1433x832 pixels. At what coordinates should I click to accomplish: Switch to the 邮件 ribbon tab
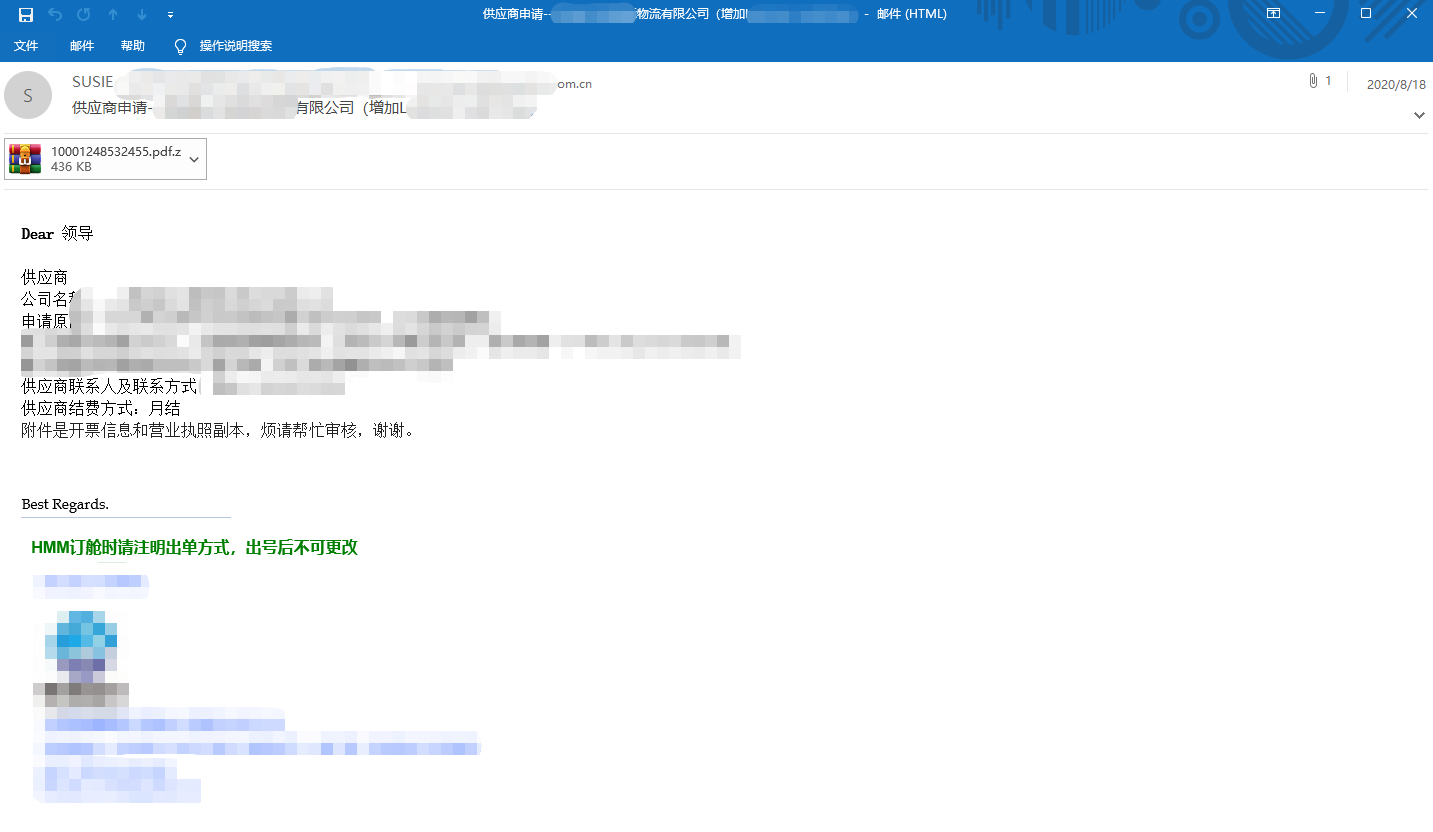[82, 46]
